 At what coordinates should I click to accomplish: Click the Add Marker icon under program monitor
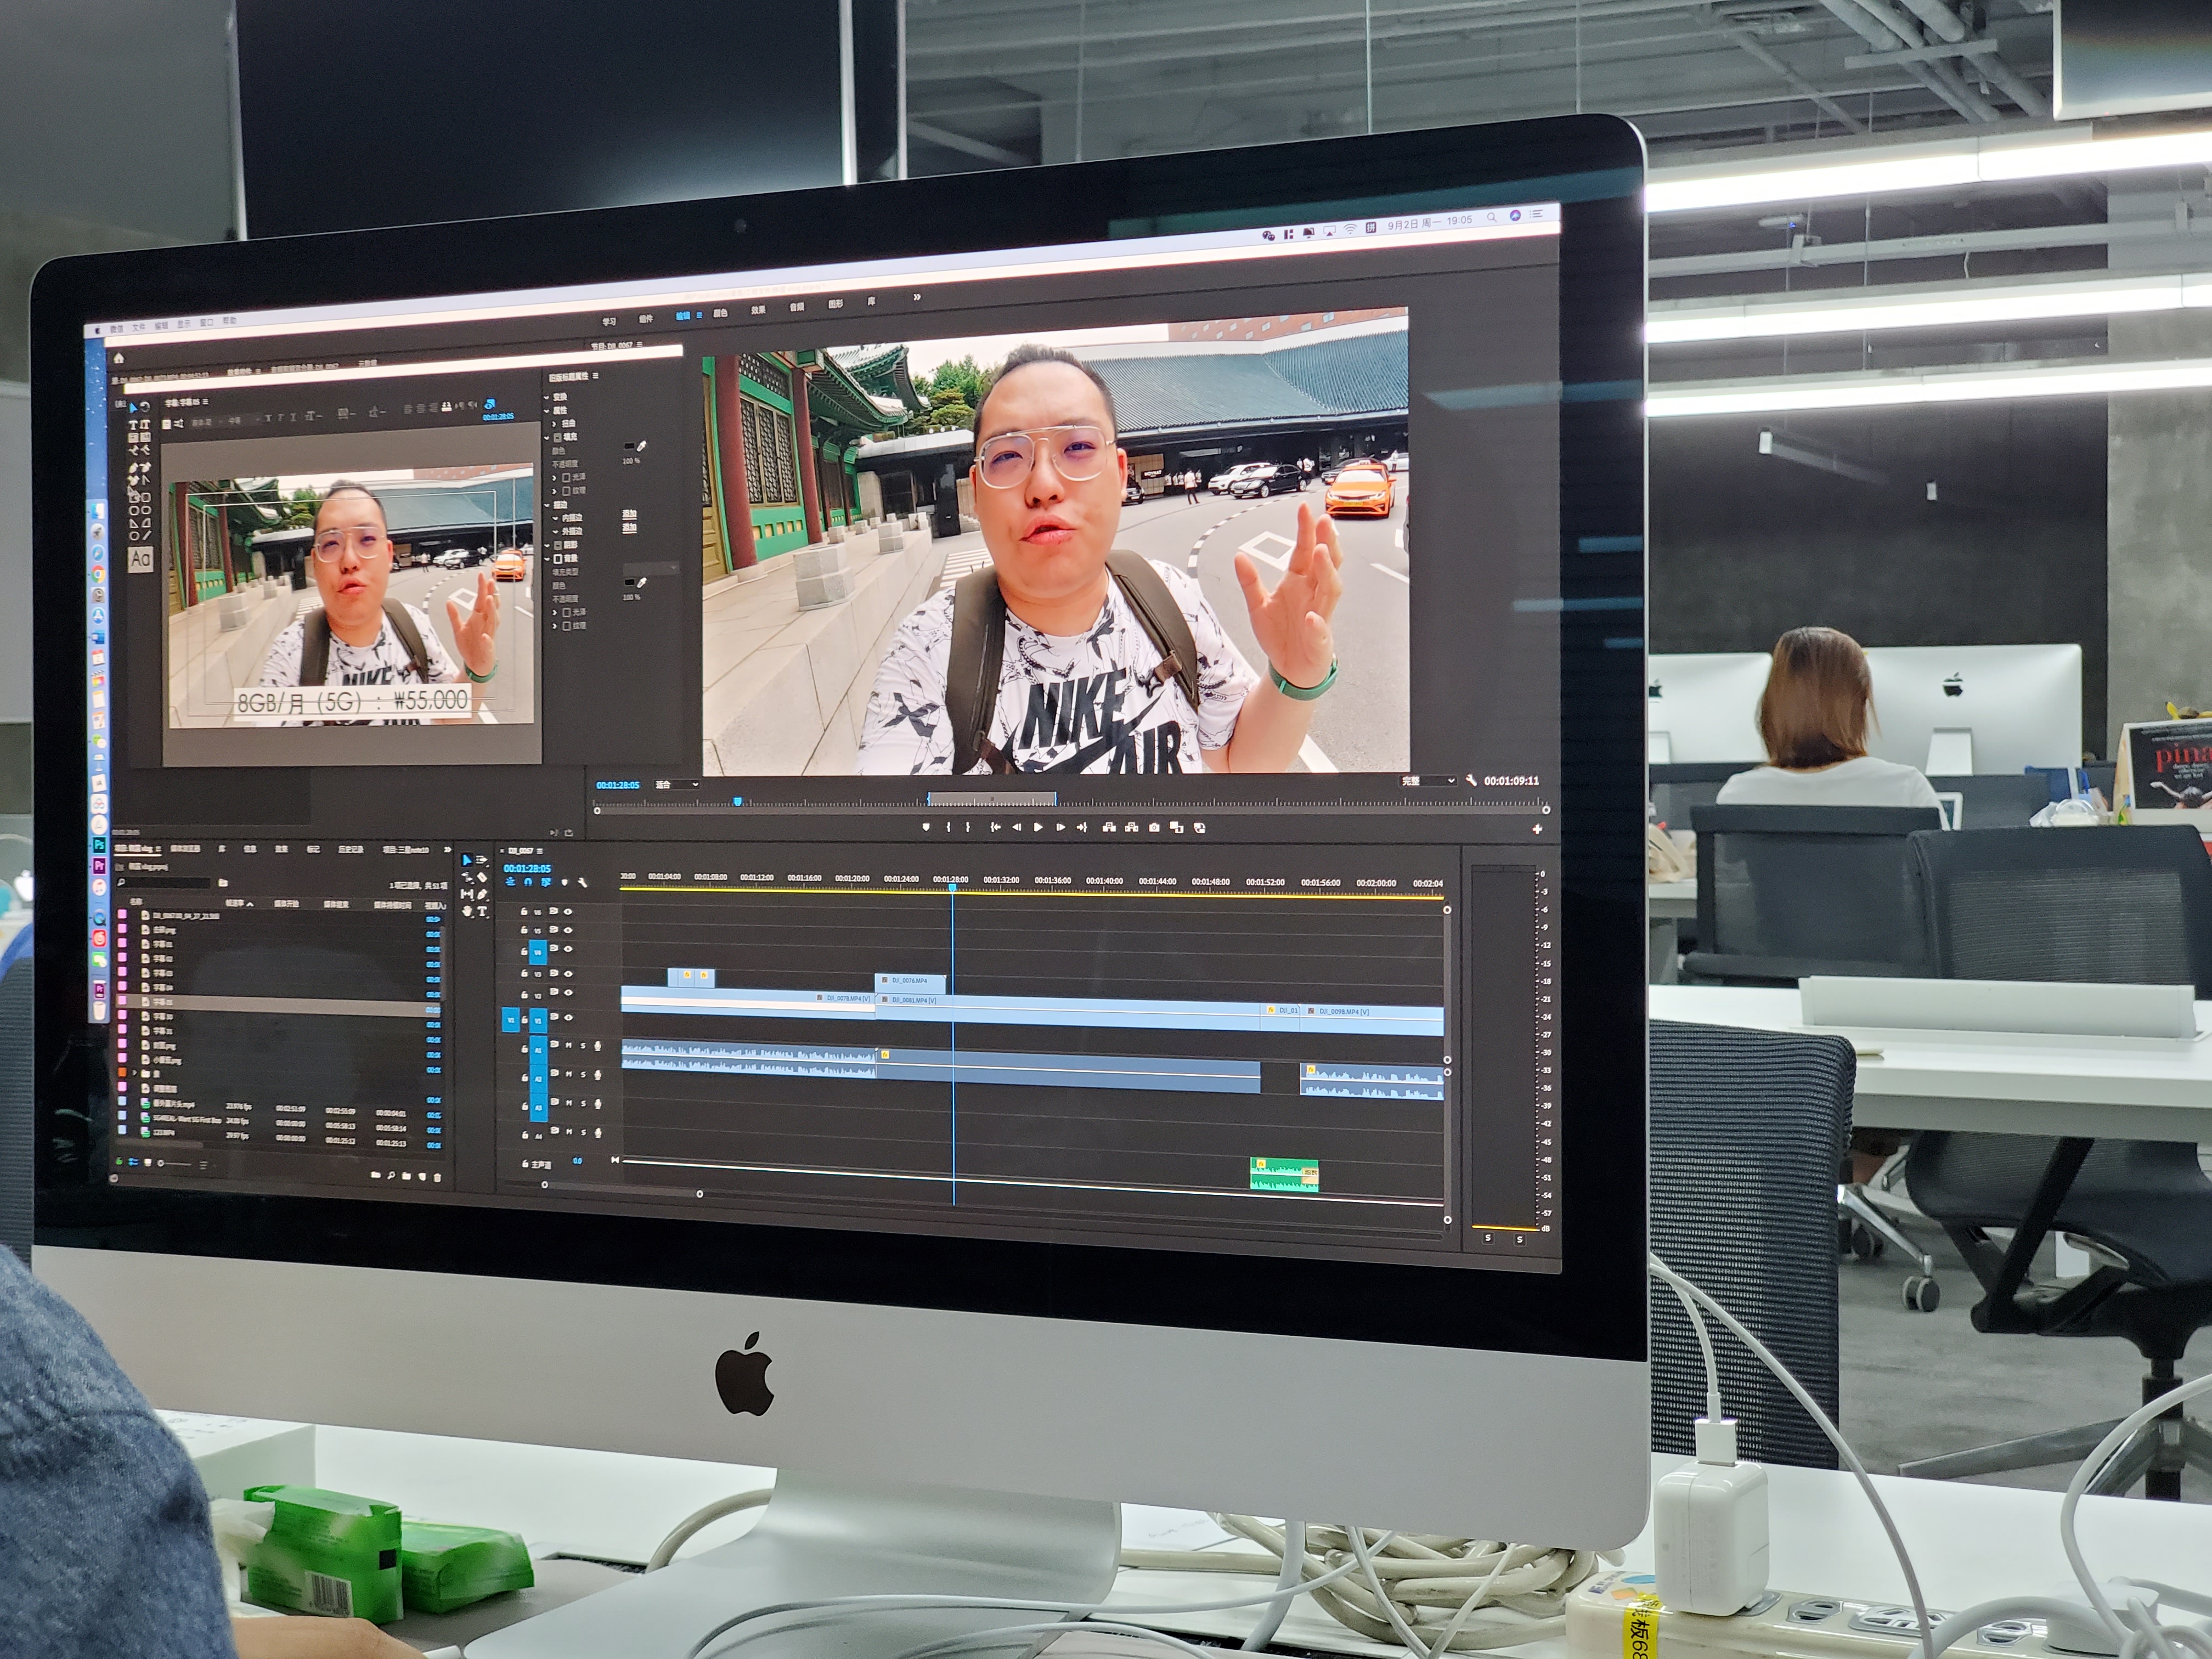coord(925,827)
